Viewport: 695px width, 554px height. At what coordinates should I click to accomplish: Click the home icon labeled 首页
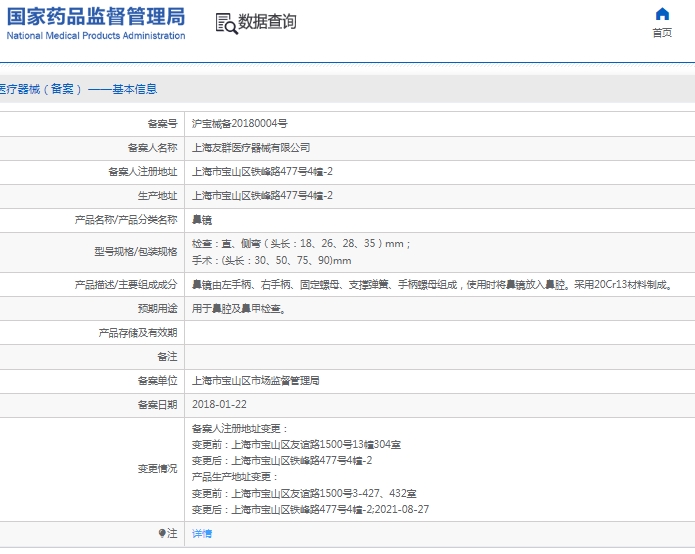(x=662, y=22)
